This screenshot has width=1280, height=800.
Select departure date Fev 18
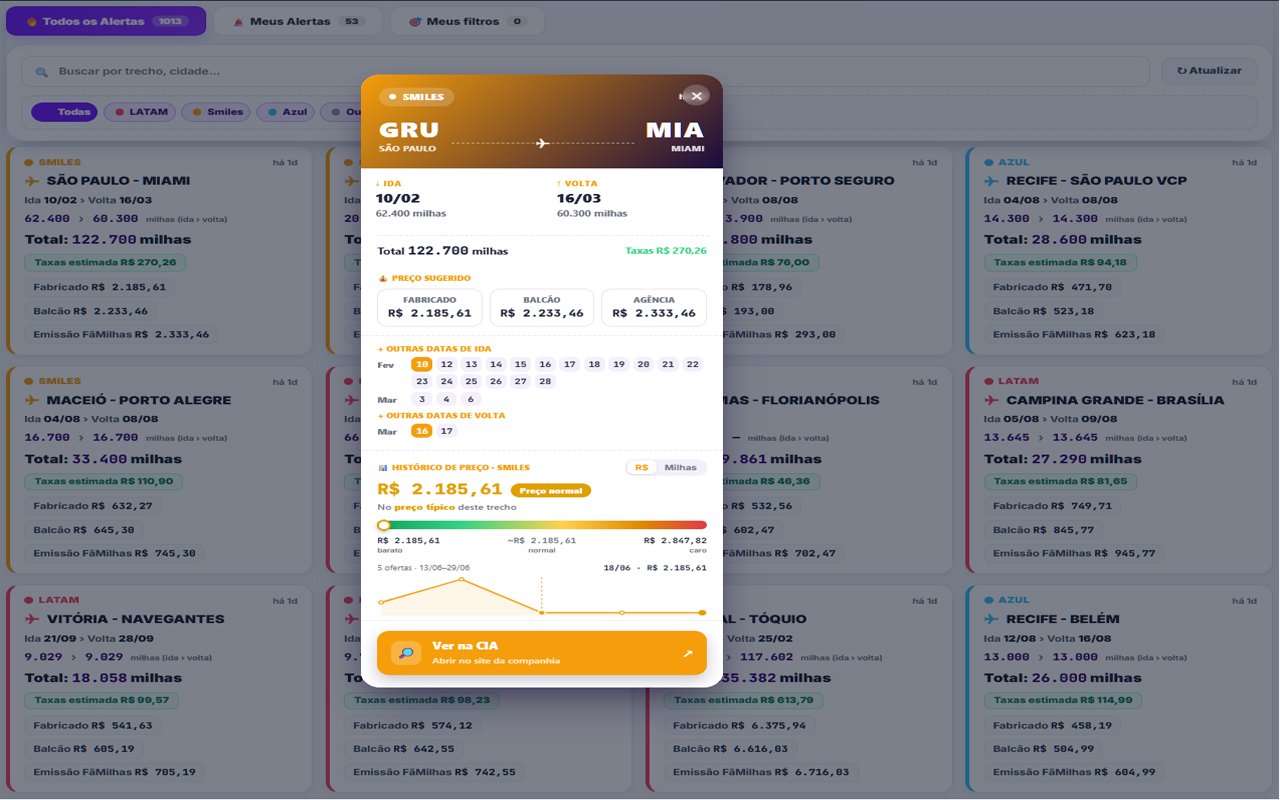pos(594,365)
